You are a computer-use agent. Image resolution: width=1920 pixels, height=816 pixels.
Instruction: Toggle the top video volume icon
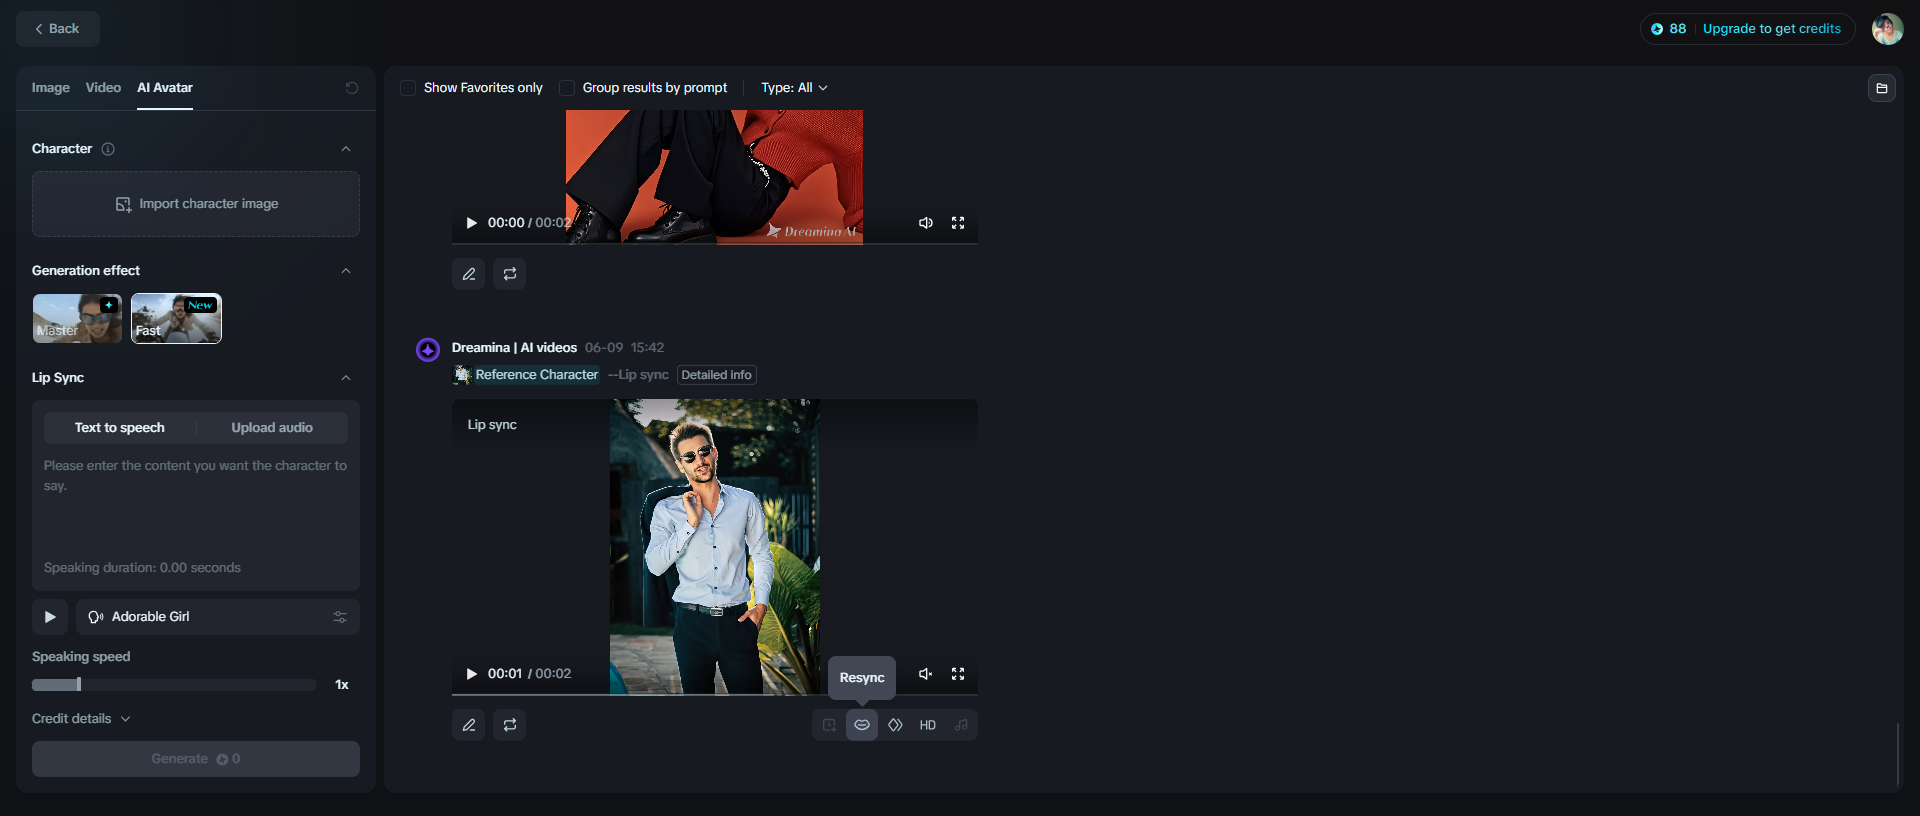(926, 223)
